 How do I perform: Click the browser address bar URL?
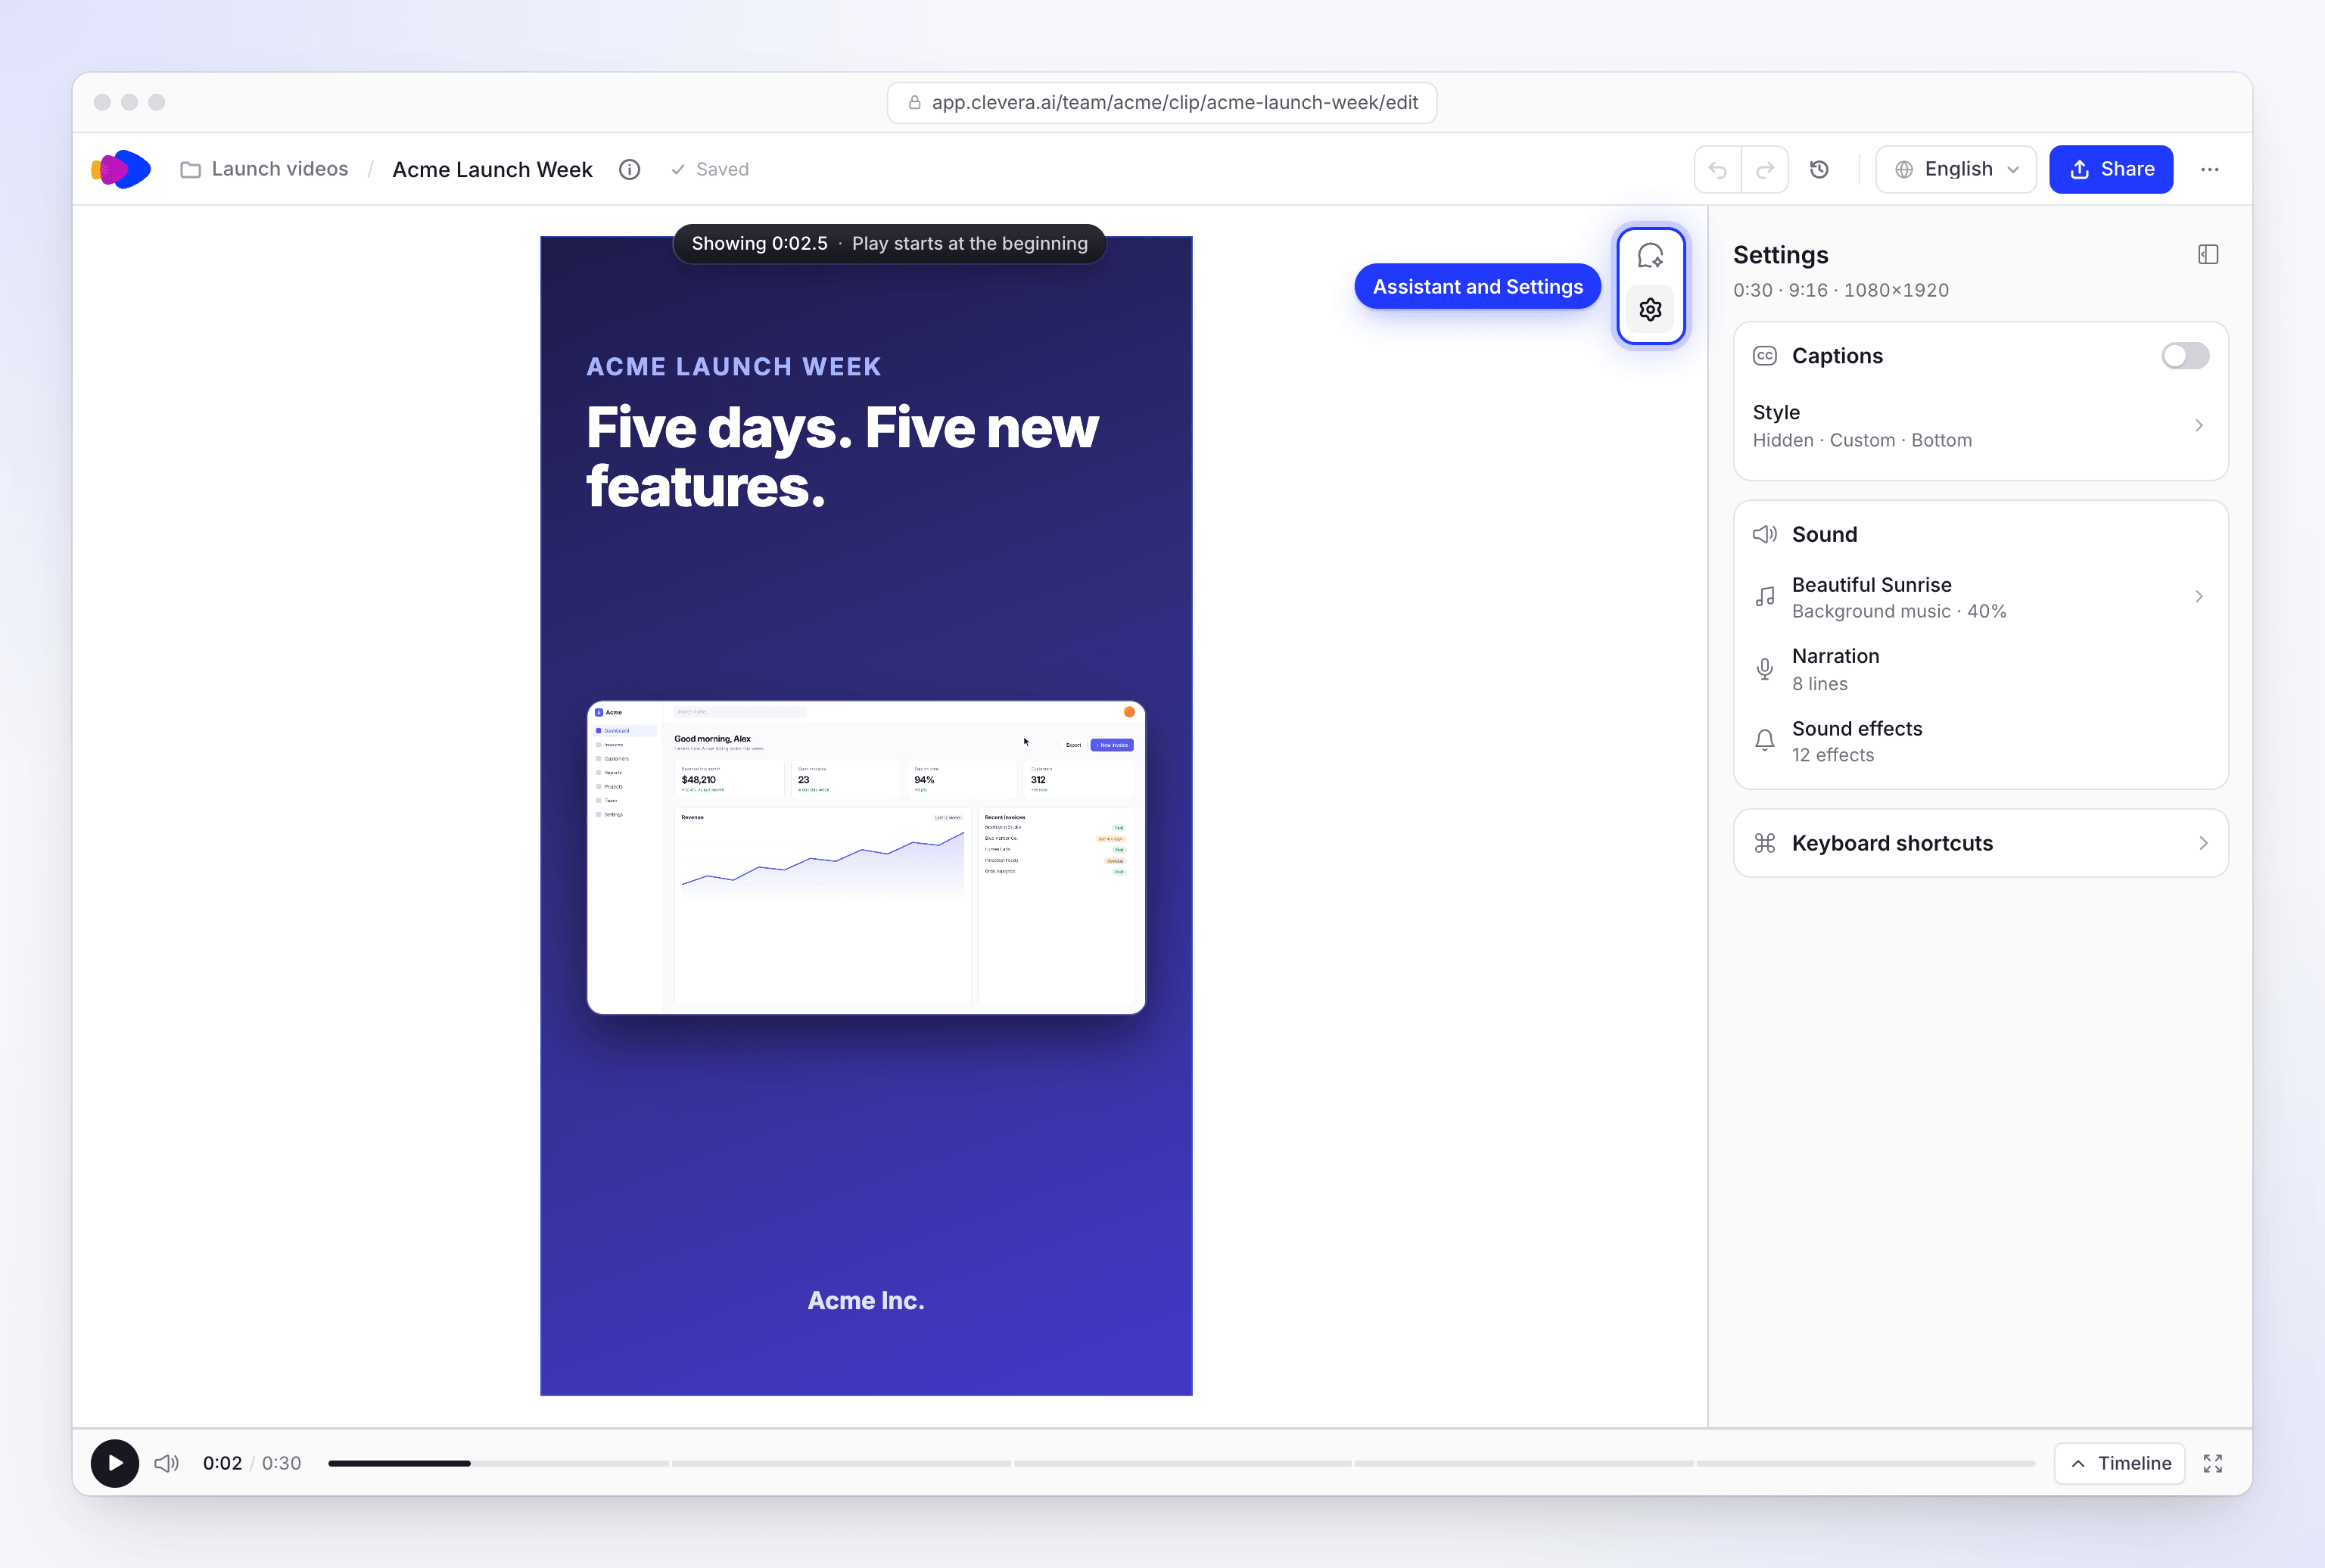coord(1162,103)
